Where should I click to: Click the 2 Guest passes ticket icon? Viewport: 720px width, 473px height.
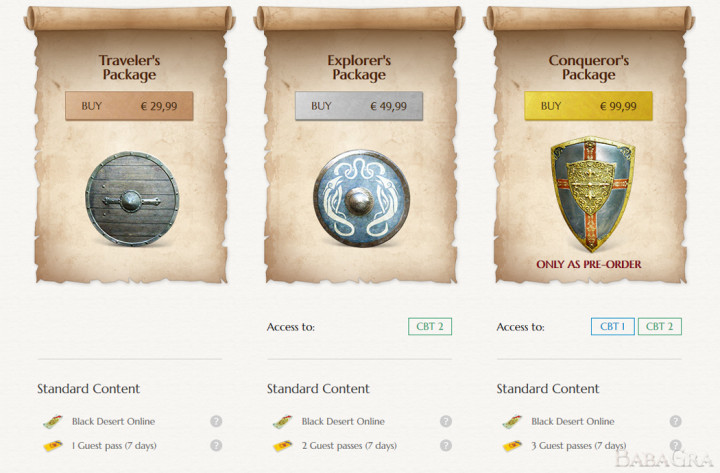[282, 445]
